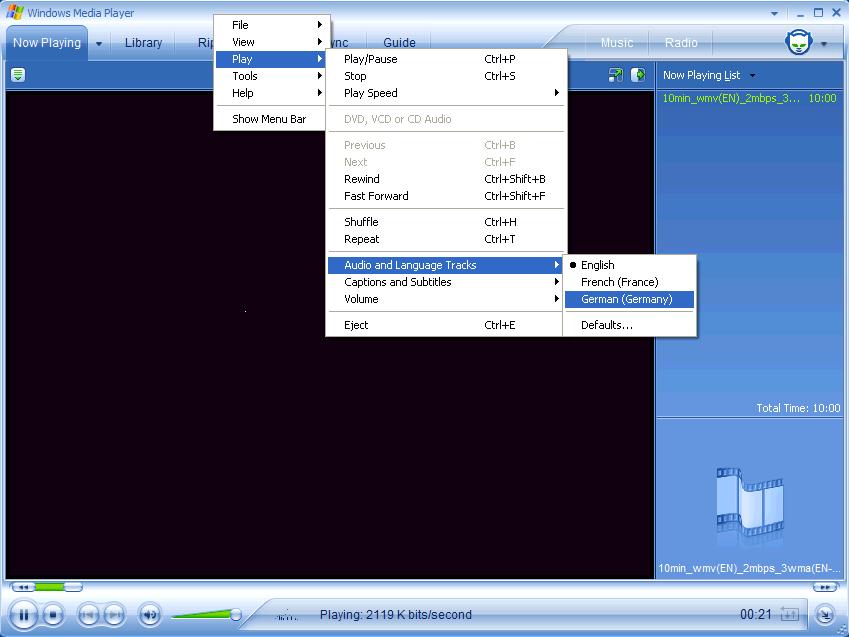Expand Audio and Language Tracks submenu

pyautogui.click(x=446, y=265)
